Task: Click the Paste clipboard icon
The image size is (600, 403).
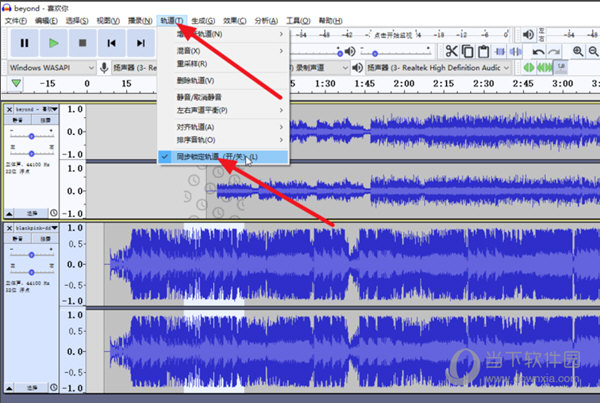Action: pos(483,51)
